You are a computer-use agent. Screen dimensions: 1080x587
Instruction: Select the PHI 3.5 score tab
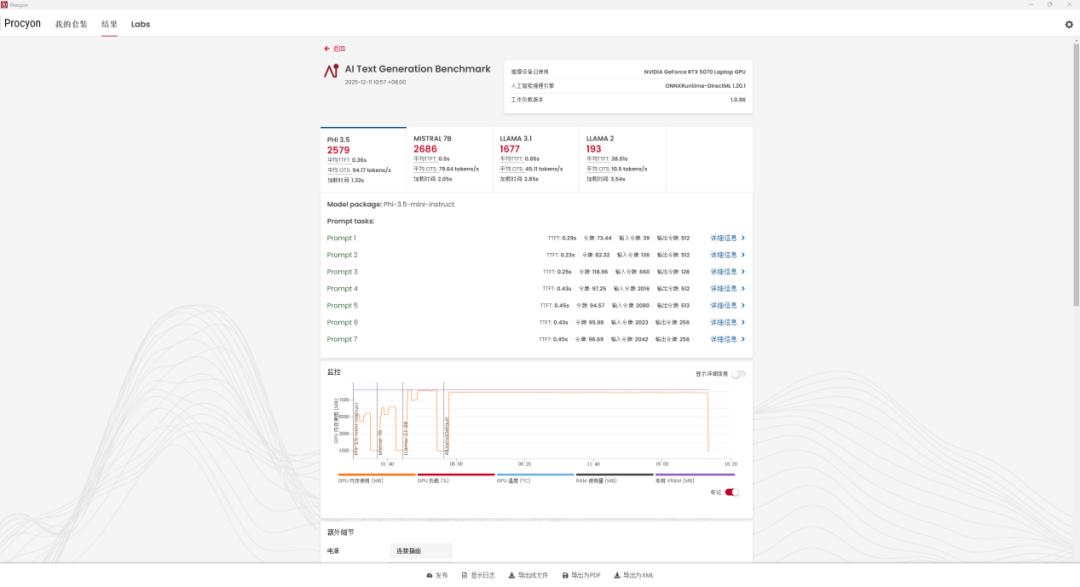coord(363,159)
